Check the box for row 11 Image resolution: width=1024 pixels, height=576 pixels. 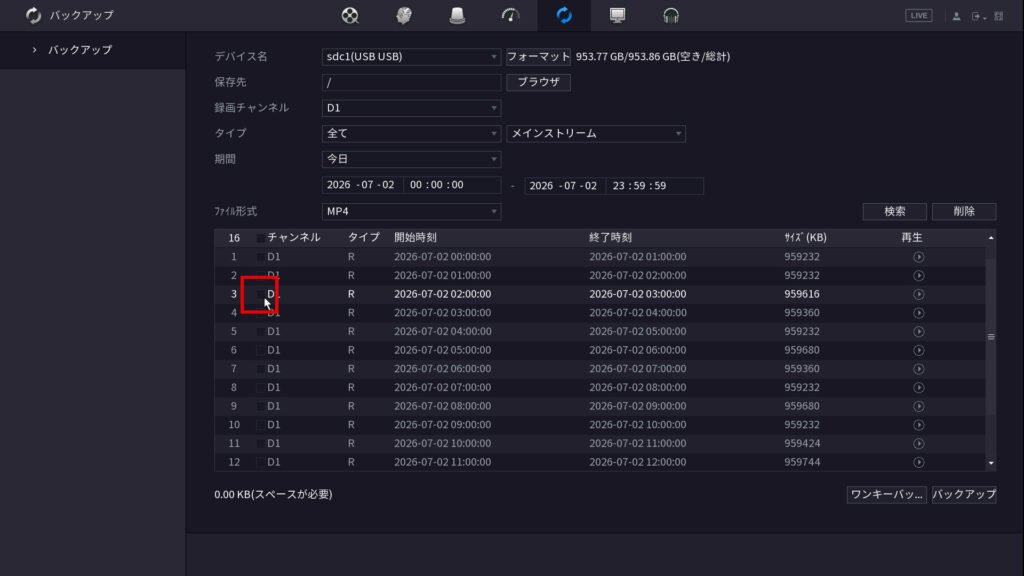(260, 443)
